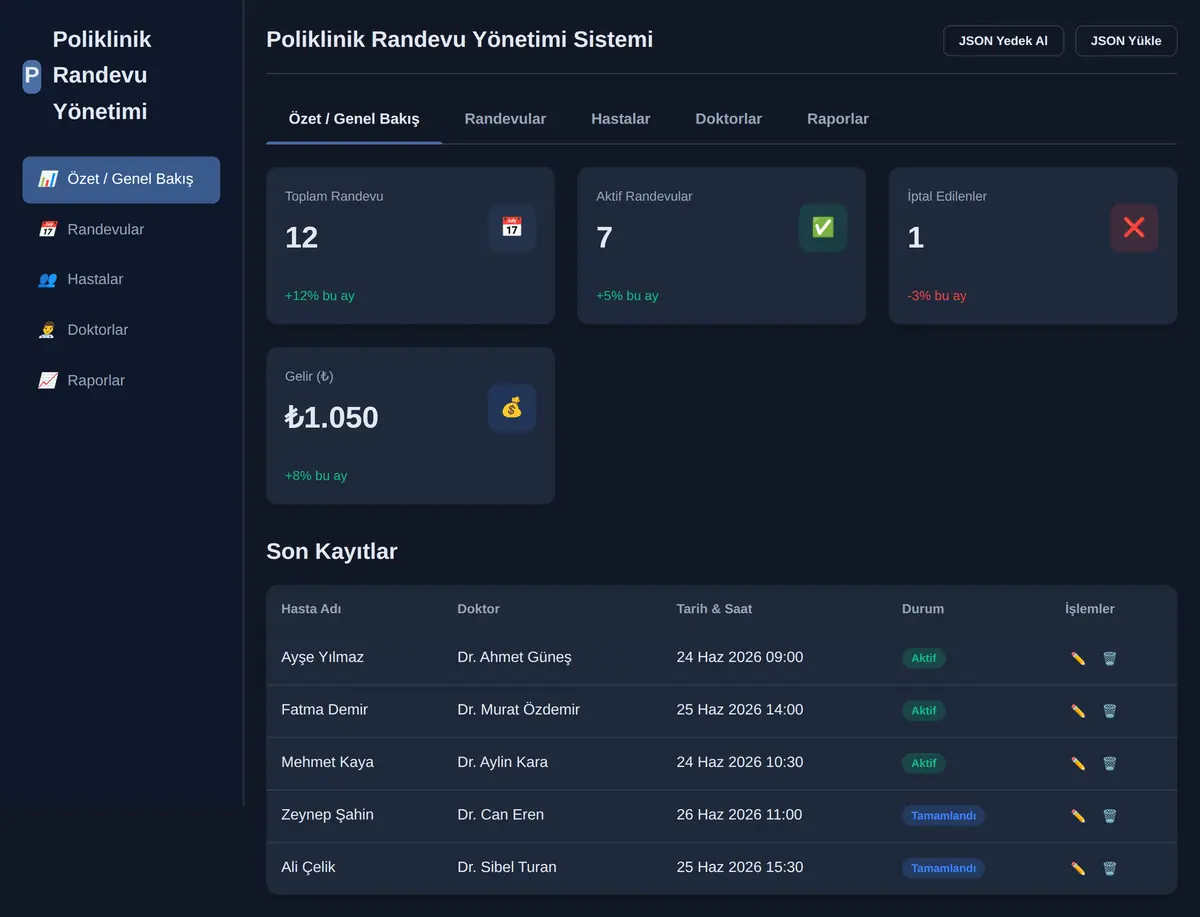Viewport: 1200px width, 917px height.
Task: Edit Zeynep Şahin appointment with pencil icon
Action: click(1078, 816)
